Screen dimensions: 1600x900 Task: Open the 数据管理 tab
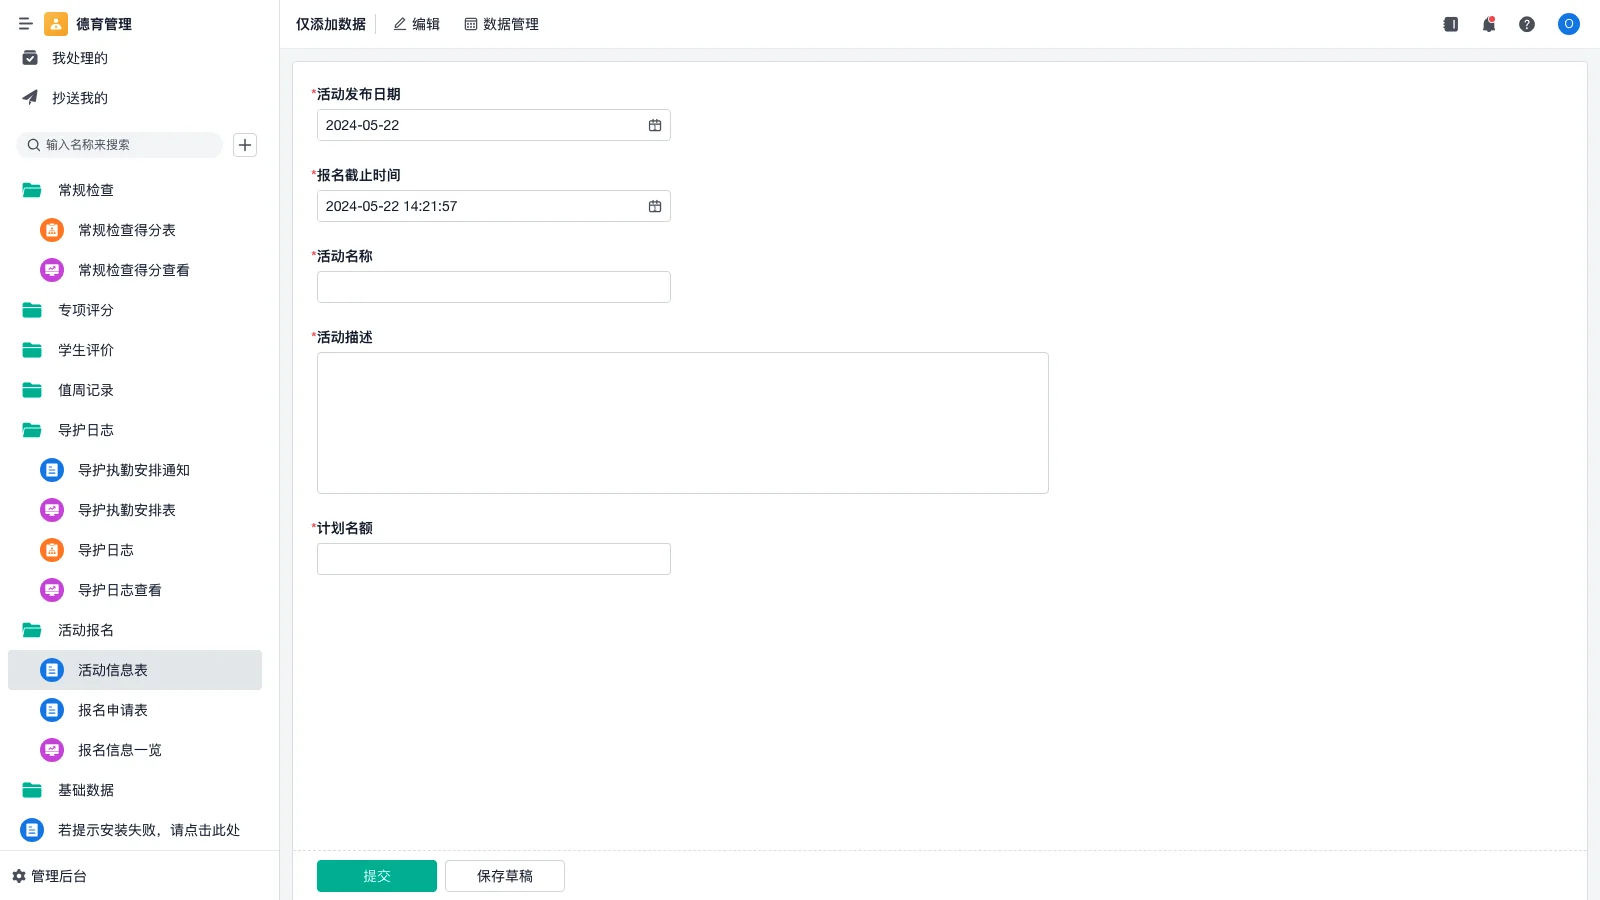pyautogui.click(x=501, y=24)
